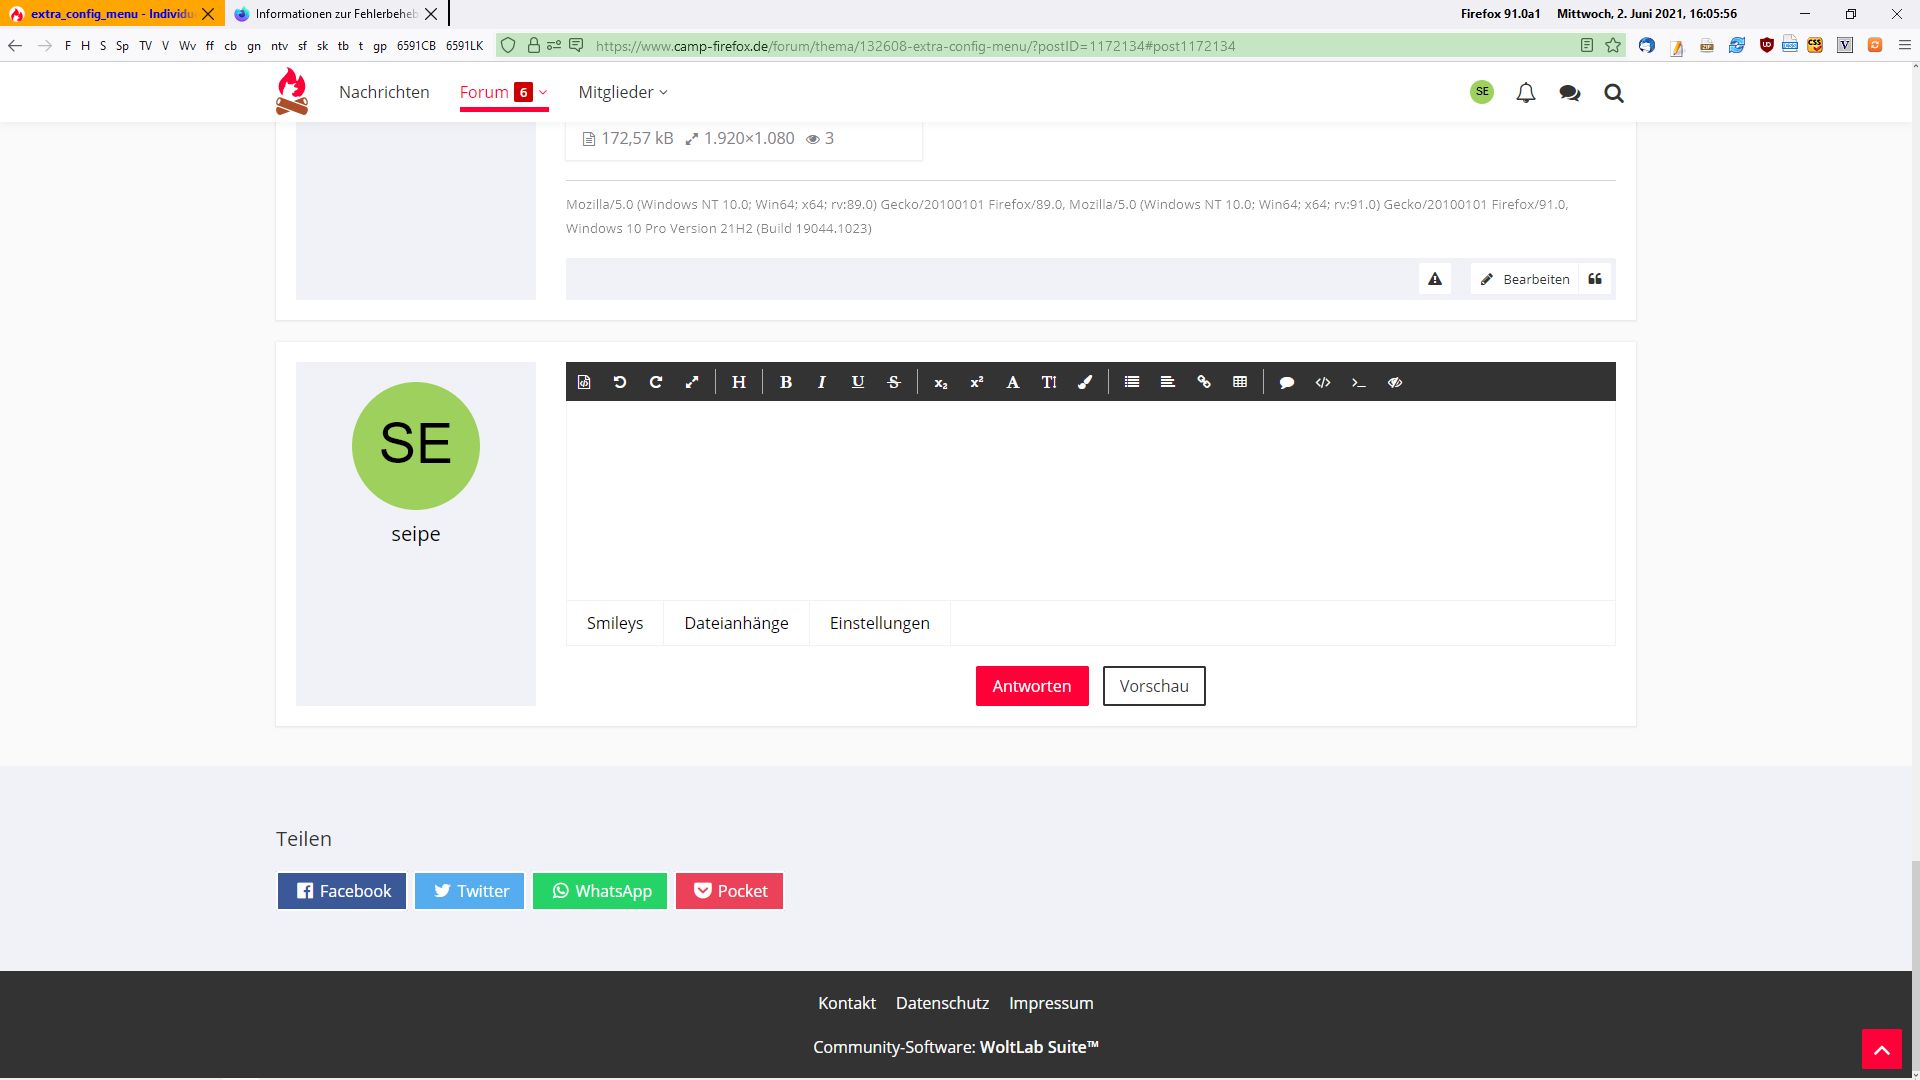The image size is (1920, 1080).
Task: Click the quote speech bubble icon
Action: point(1287,382)
